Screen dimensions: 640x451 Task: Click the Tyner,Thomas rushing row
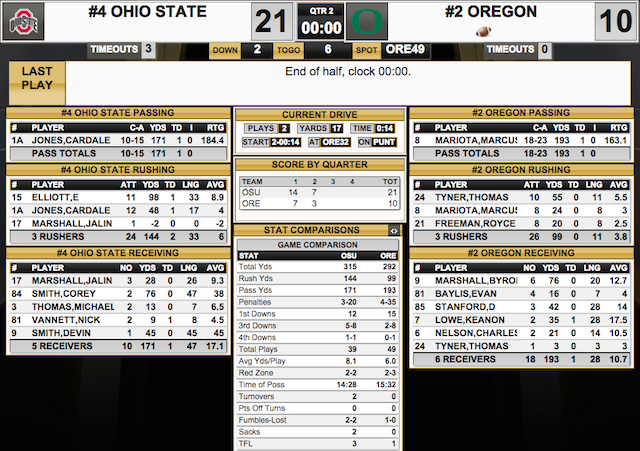(x=521, y=198)
